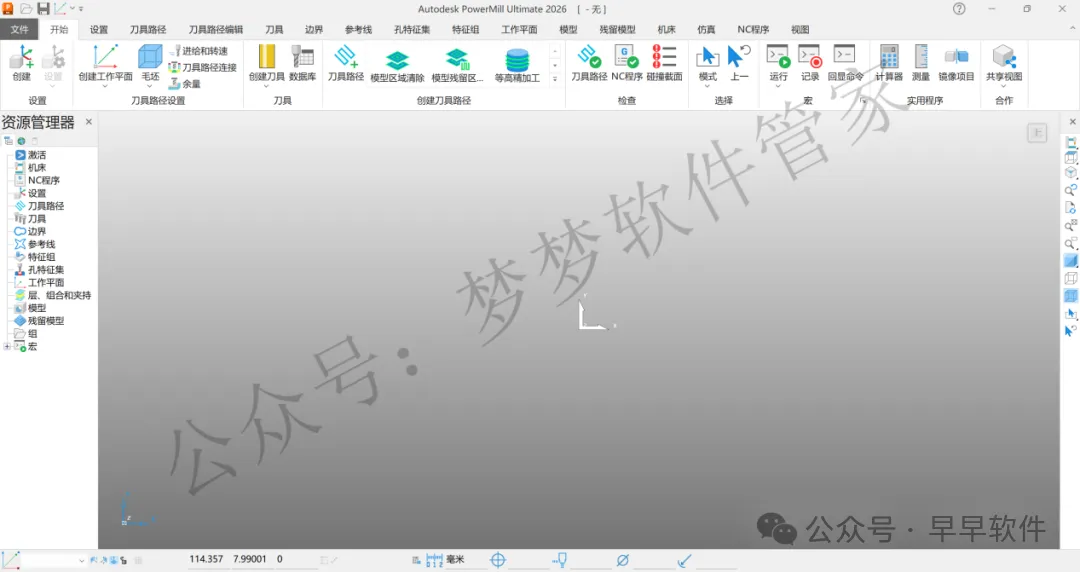Click the save icon in title bar
This screenshot has height=572, width=1080.
click(x=43, y=9)
